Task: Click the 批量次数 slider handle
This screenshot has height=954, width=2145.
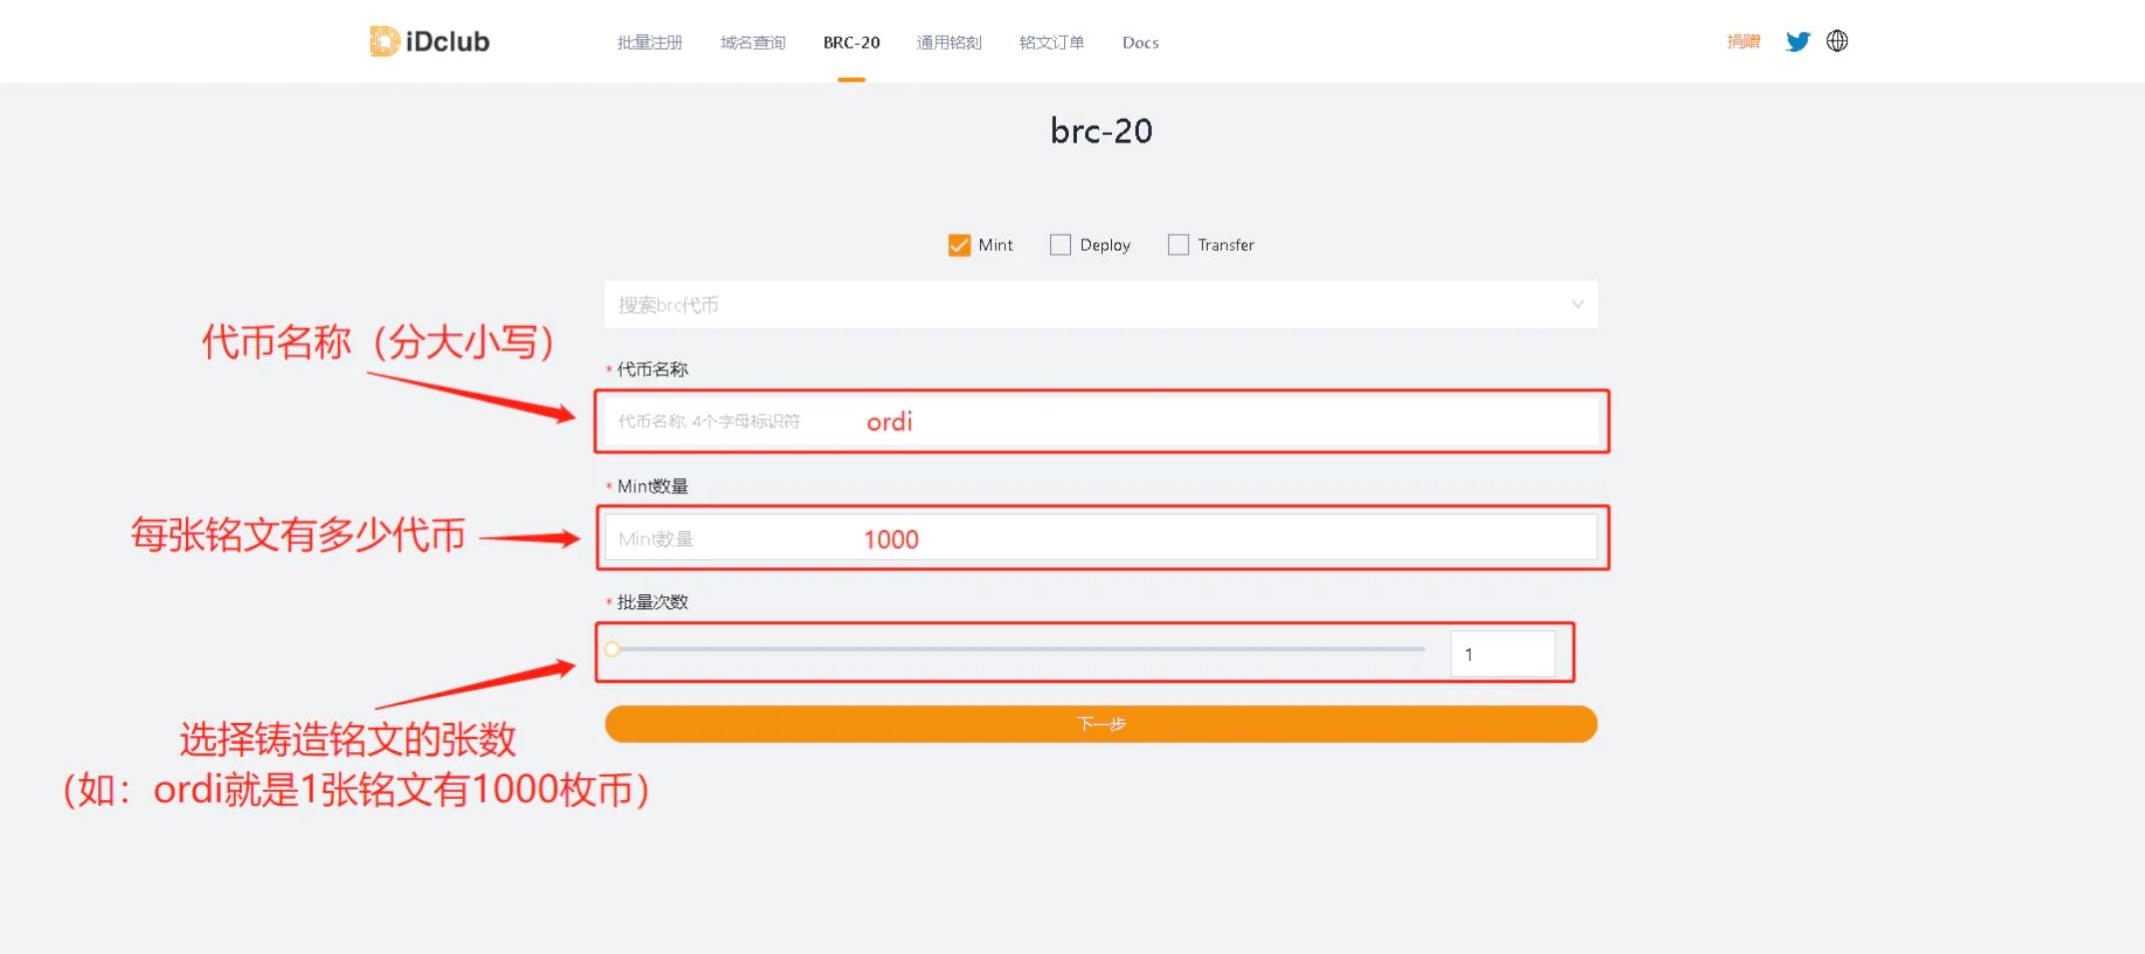Action: (613, 649)
